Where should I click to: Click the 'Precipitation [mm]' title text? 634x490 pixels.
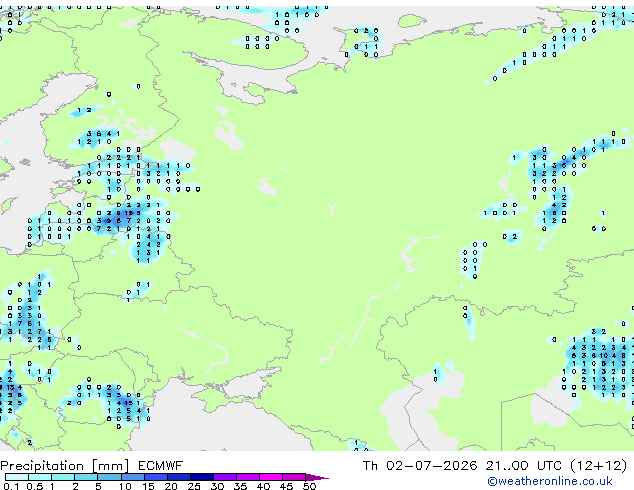[x=65, y=466]
